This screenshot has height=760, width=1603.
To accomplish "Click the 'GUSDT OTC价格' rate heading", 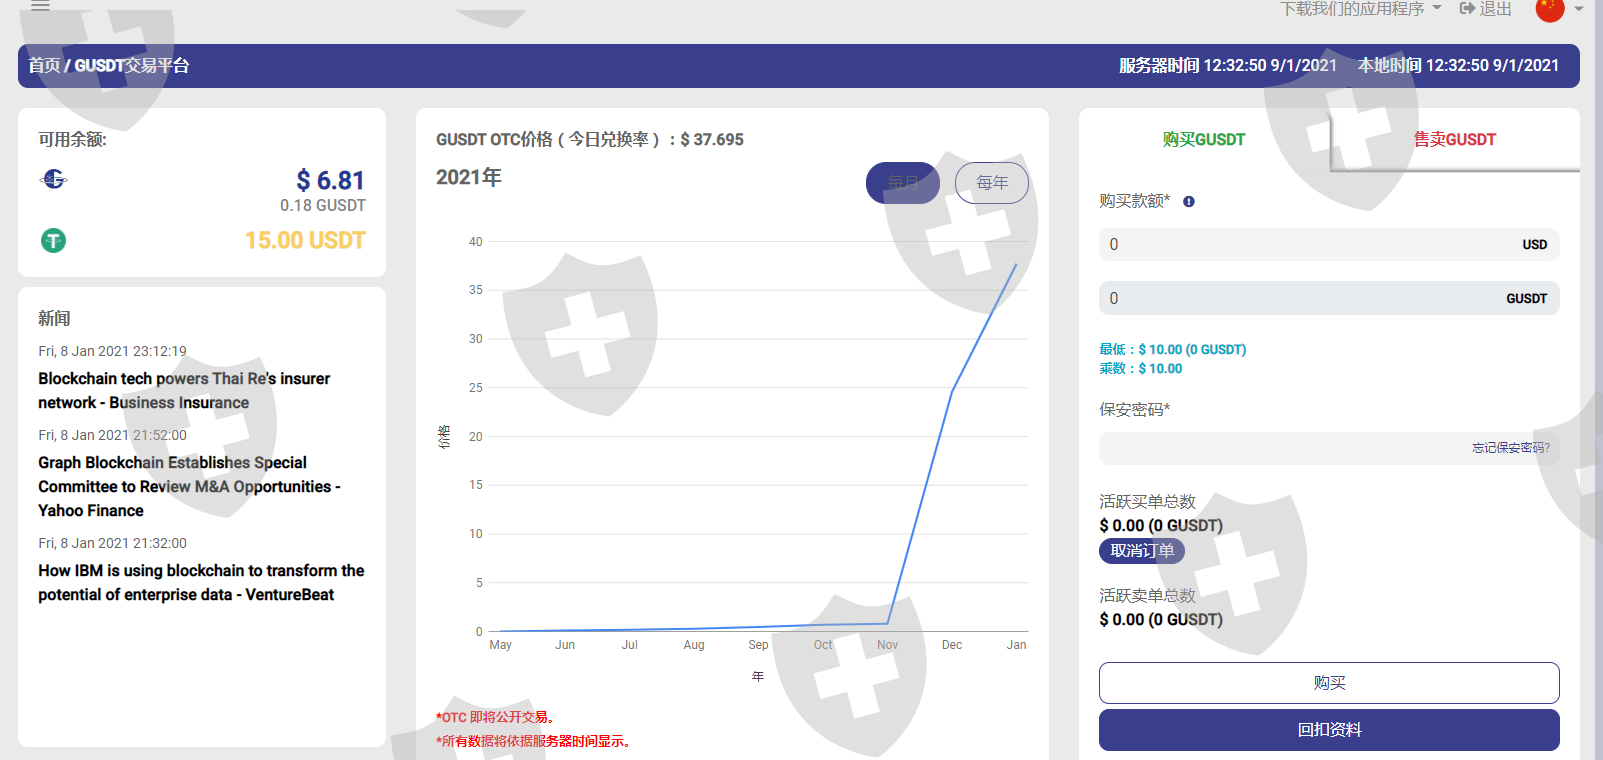I will tap(590, 140).
